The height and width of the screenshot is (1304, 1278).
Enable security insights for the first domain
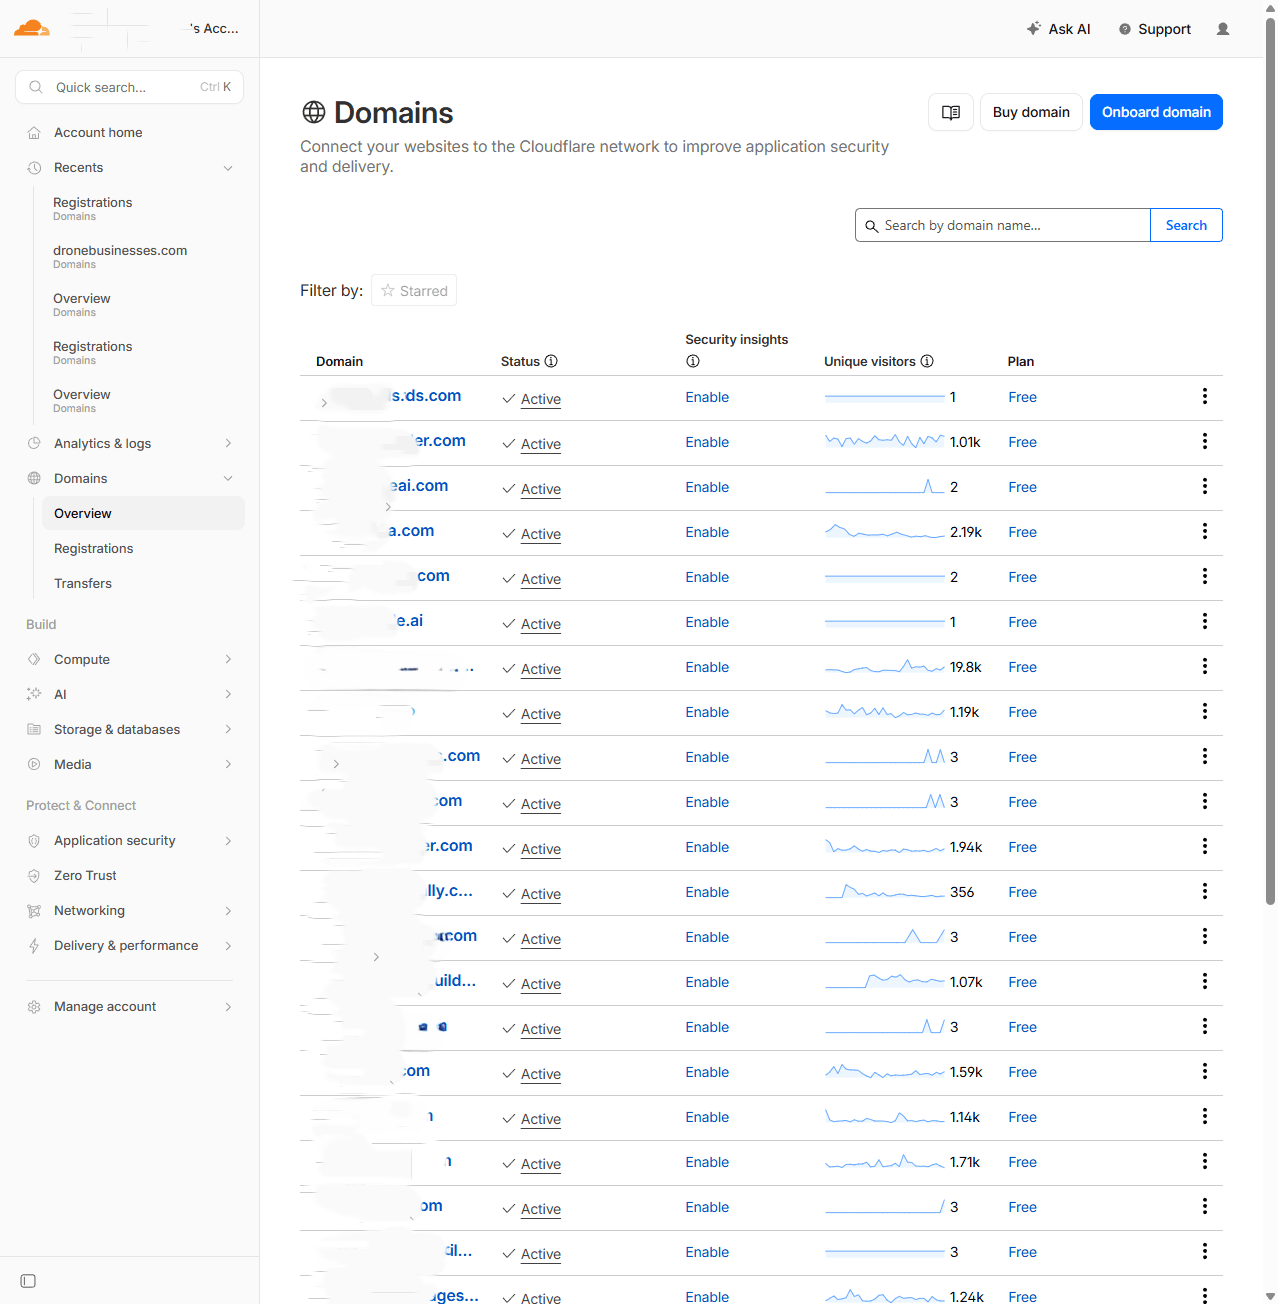[x=707, y=397]
